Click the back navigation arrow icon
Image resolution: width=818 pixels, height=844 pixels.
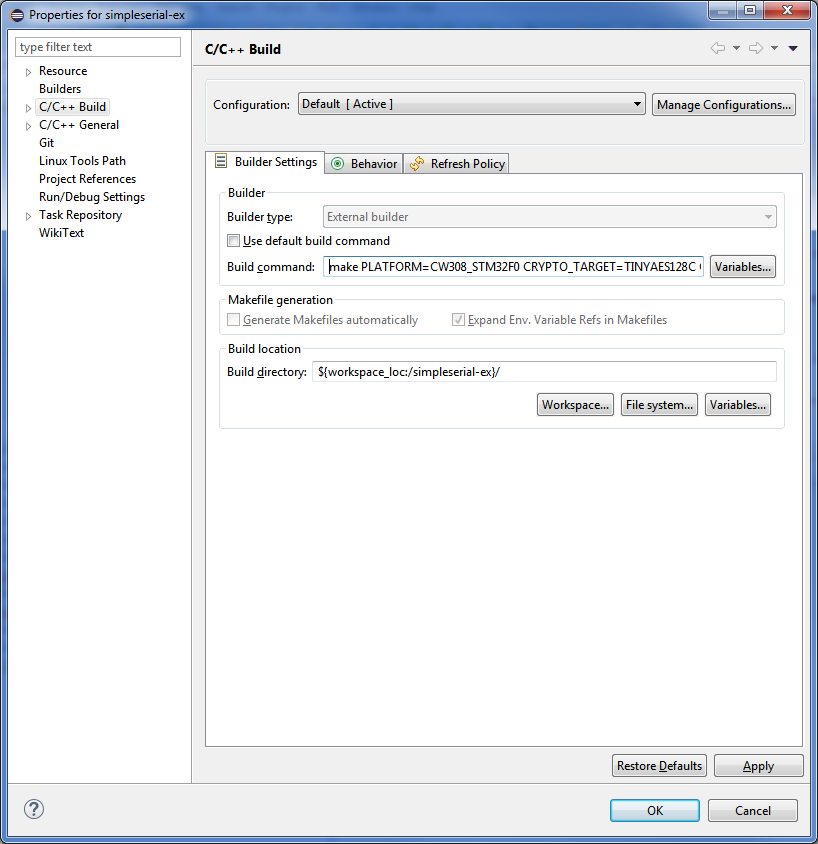[x=717, y=48]
